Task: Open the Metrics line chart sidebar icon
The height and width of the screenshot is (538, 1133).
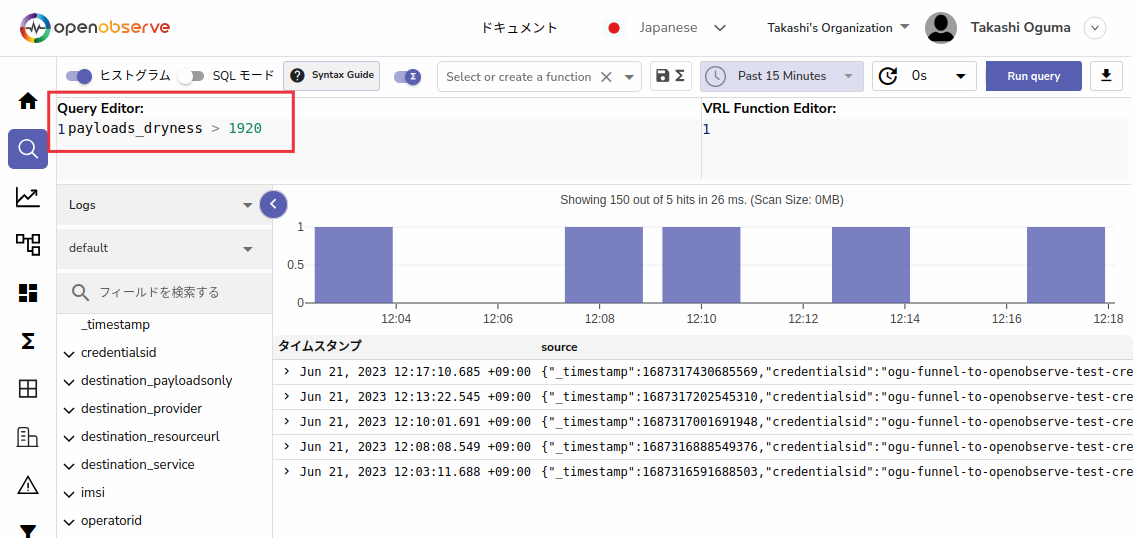Action: (27, 196)
